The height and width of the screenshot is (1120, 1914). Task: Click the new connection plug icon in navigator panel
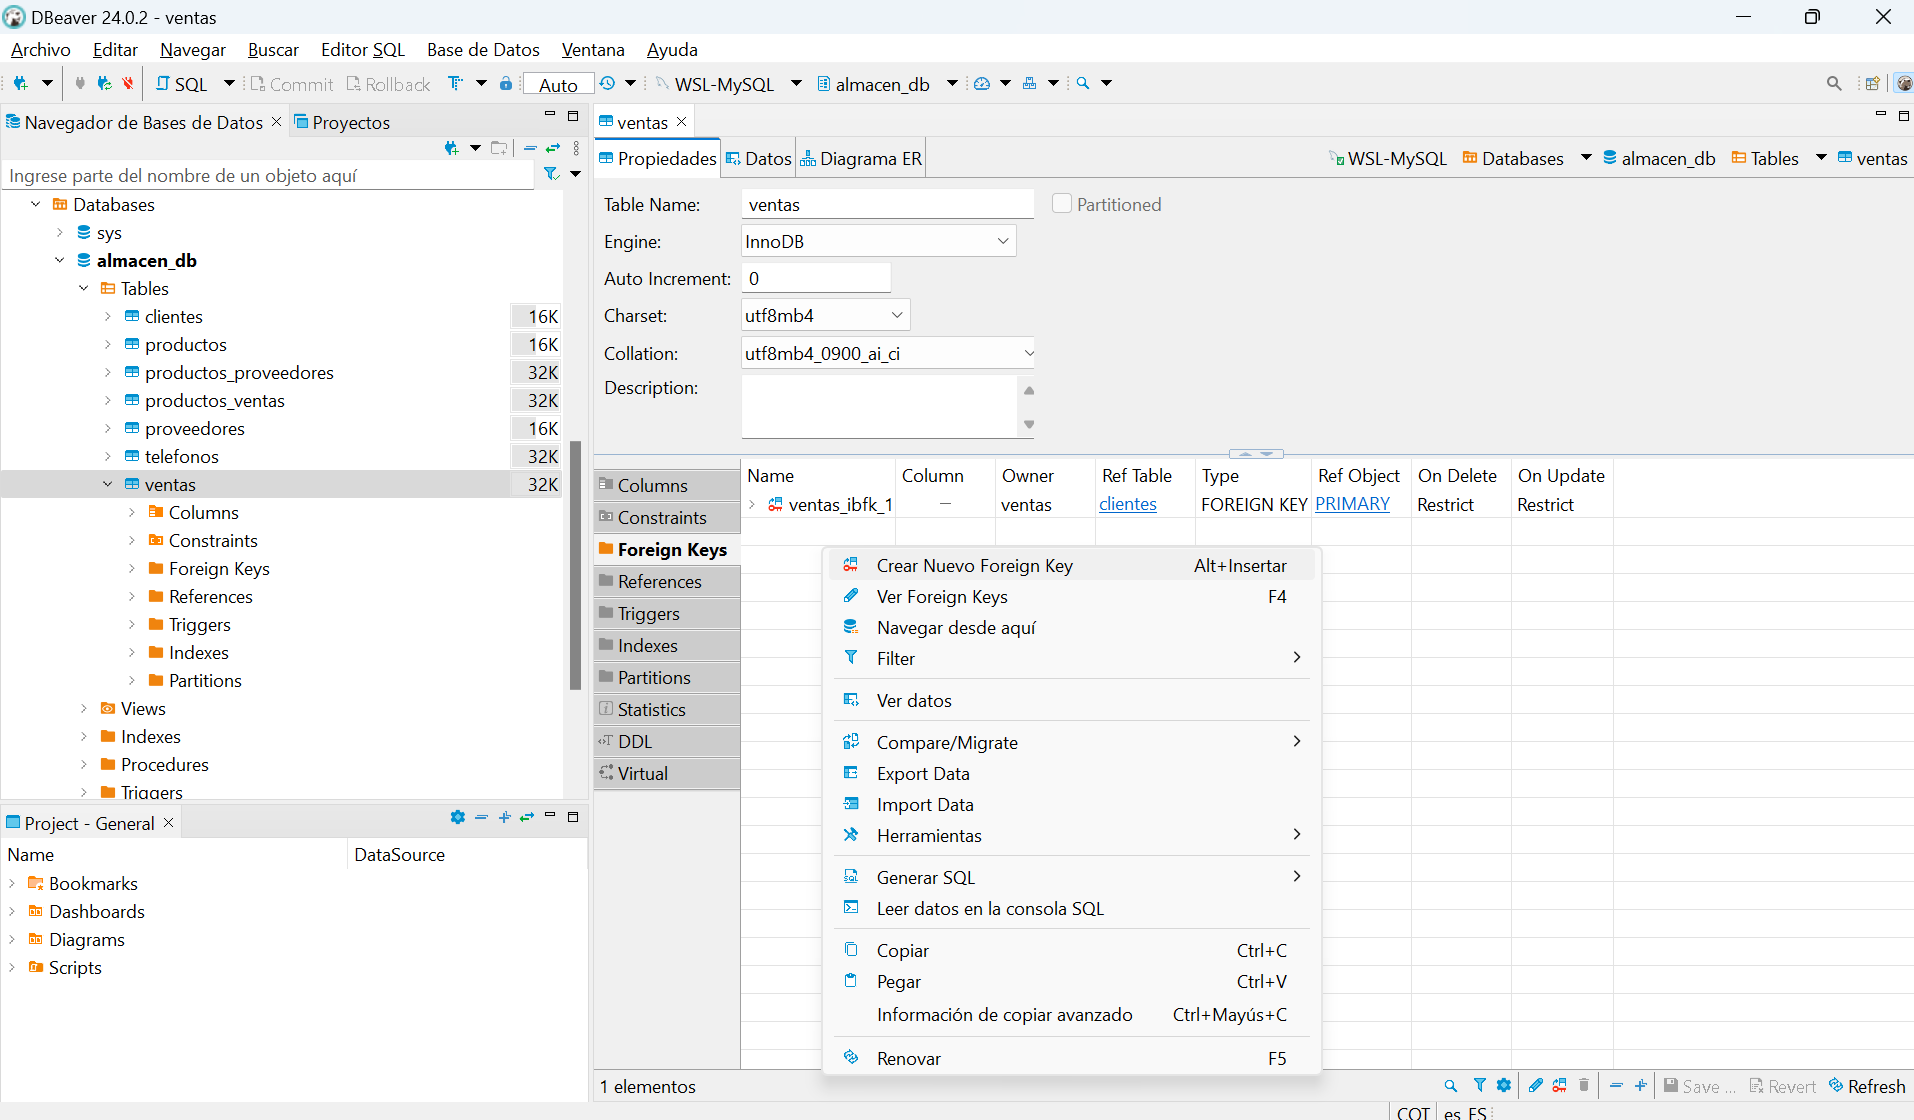click(451, 148)
